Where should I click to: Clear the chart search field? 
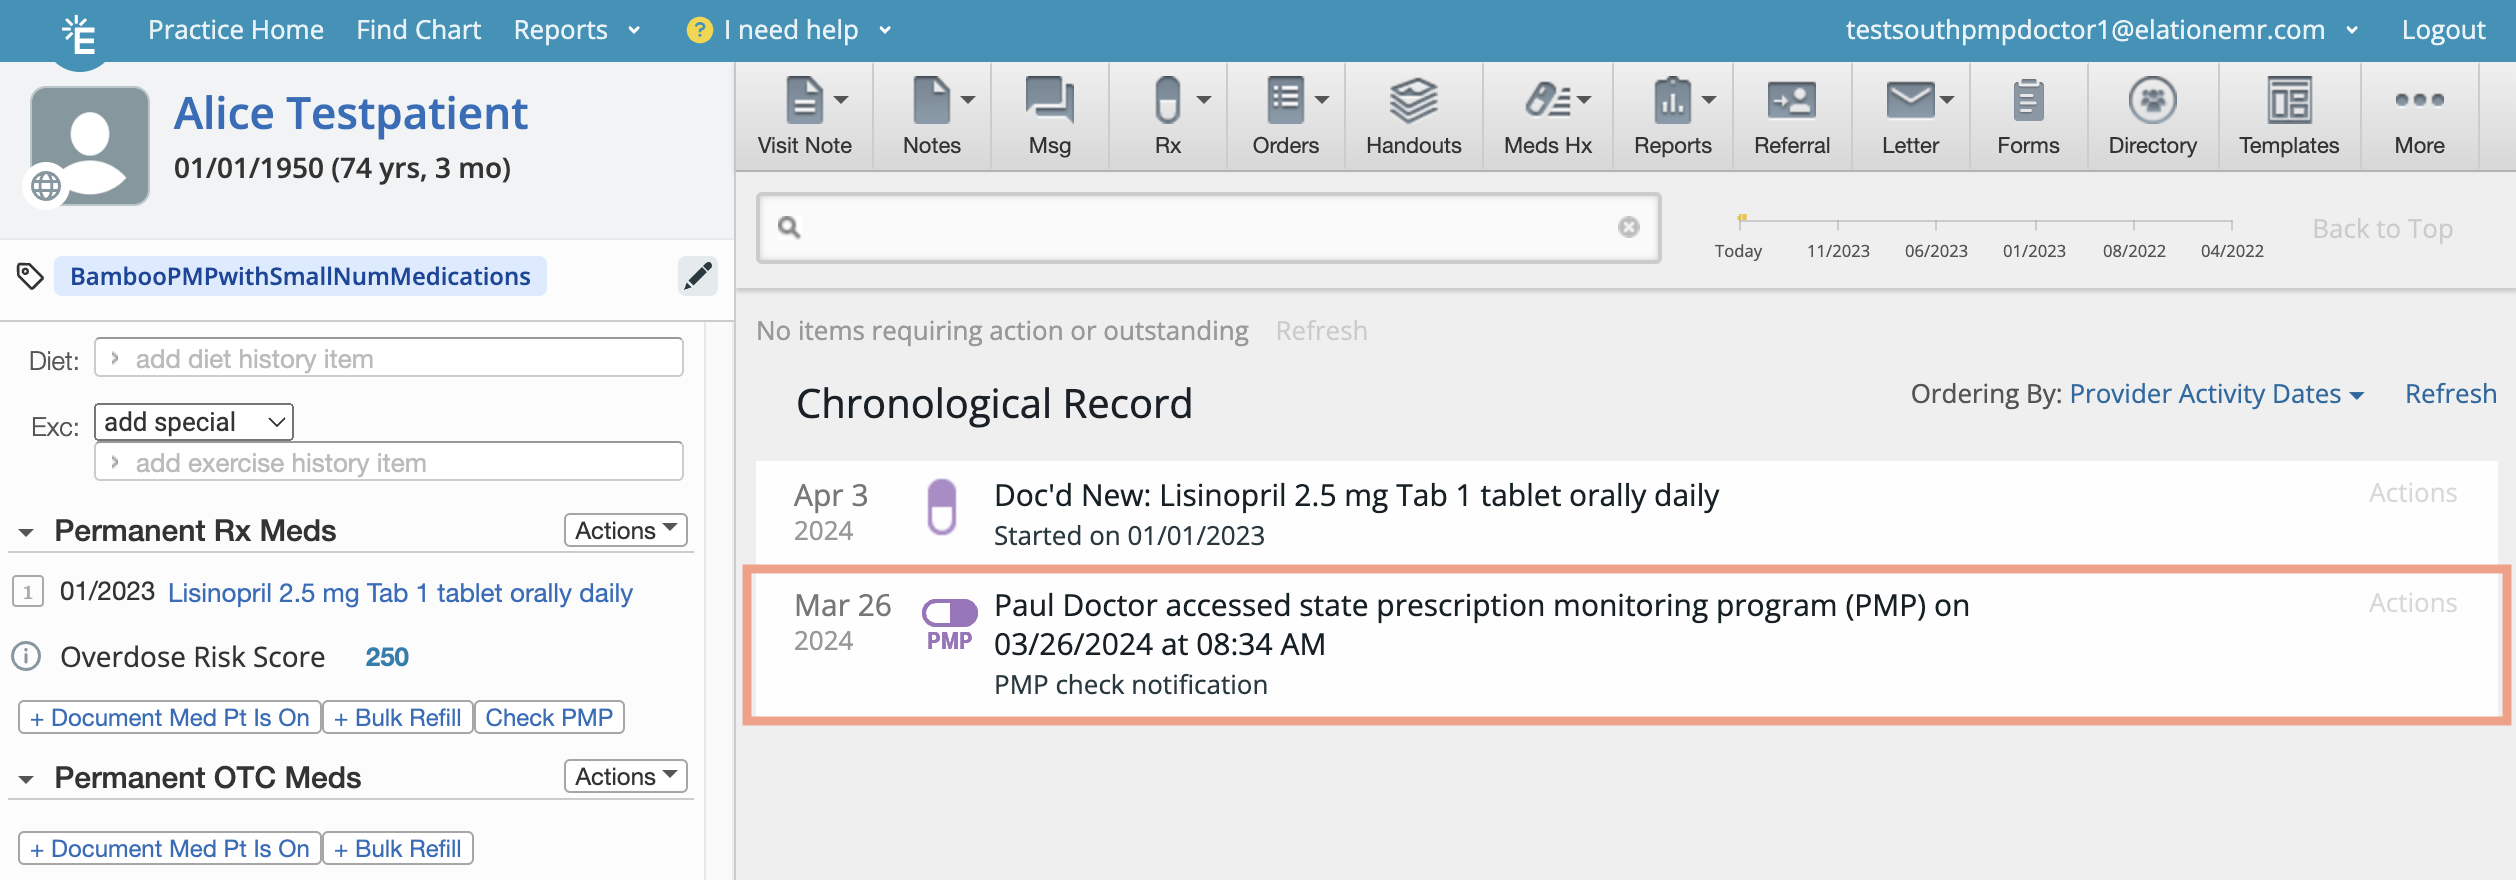click(x=1629, y=227)
